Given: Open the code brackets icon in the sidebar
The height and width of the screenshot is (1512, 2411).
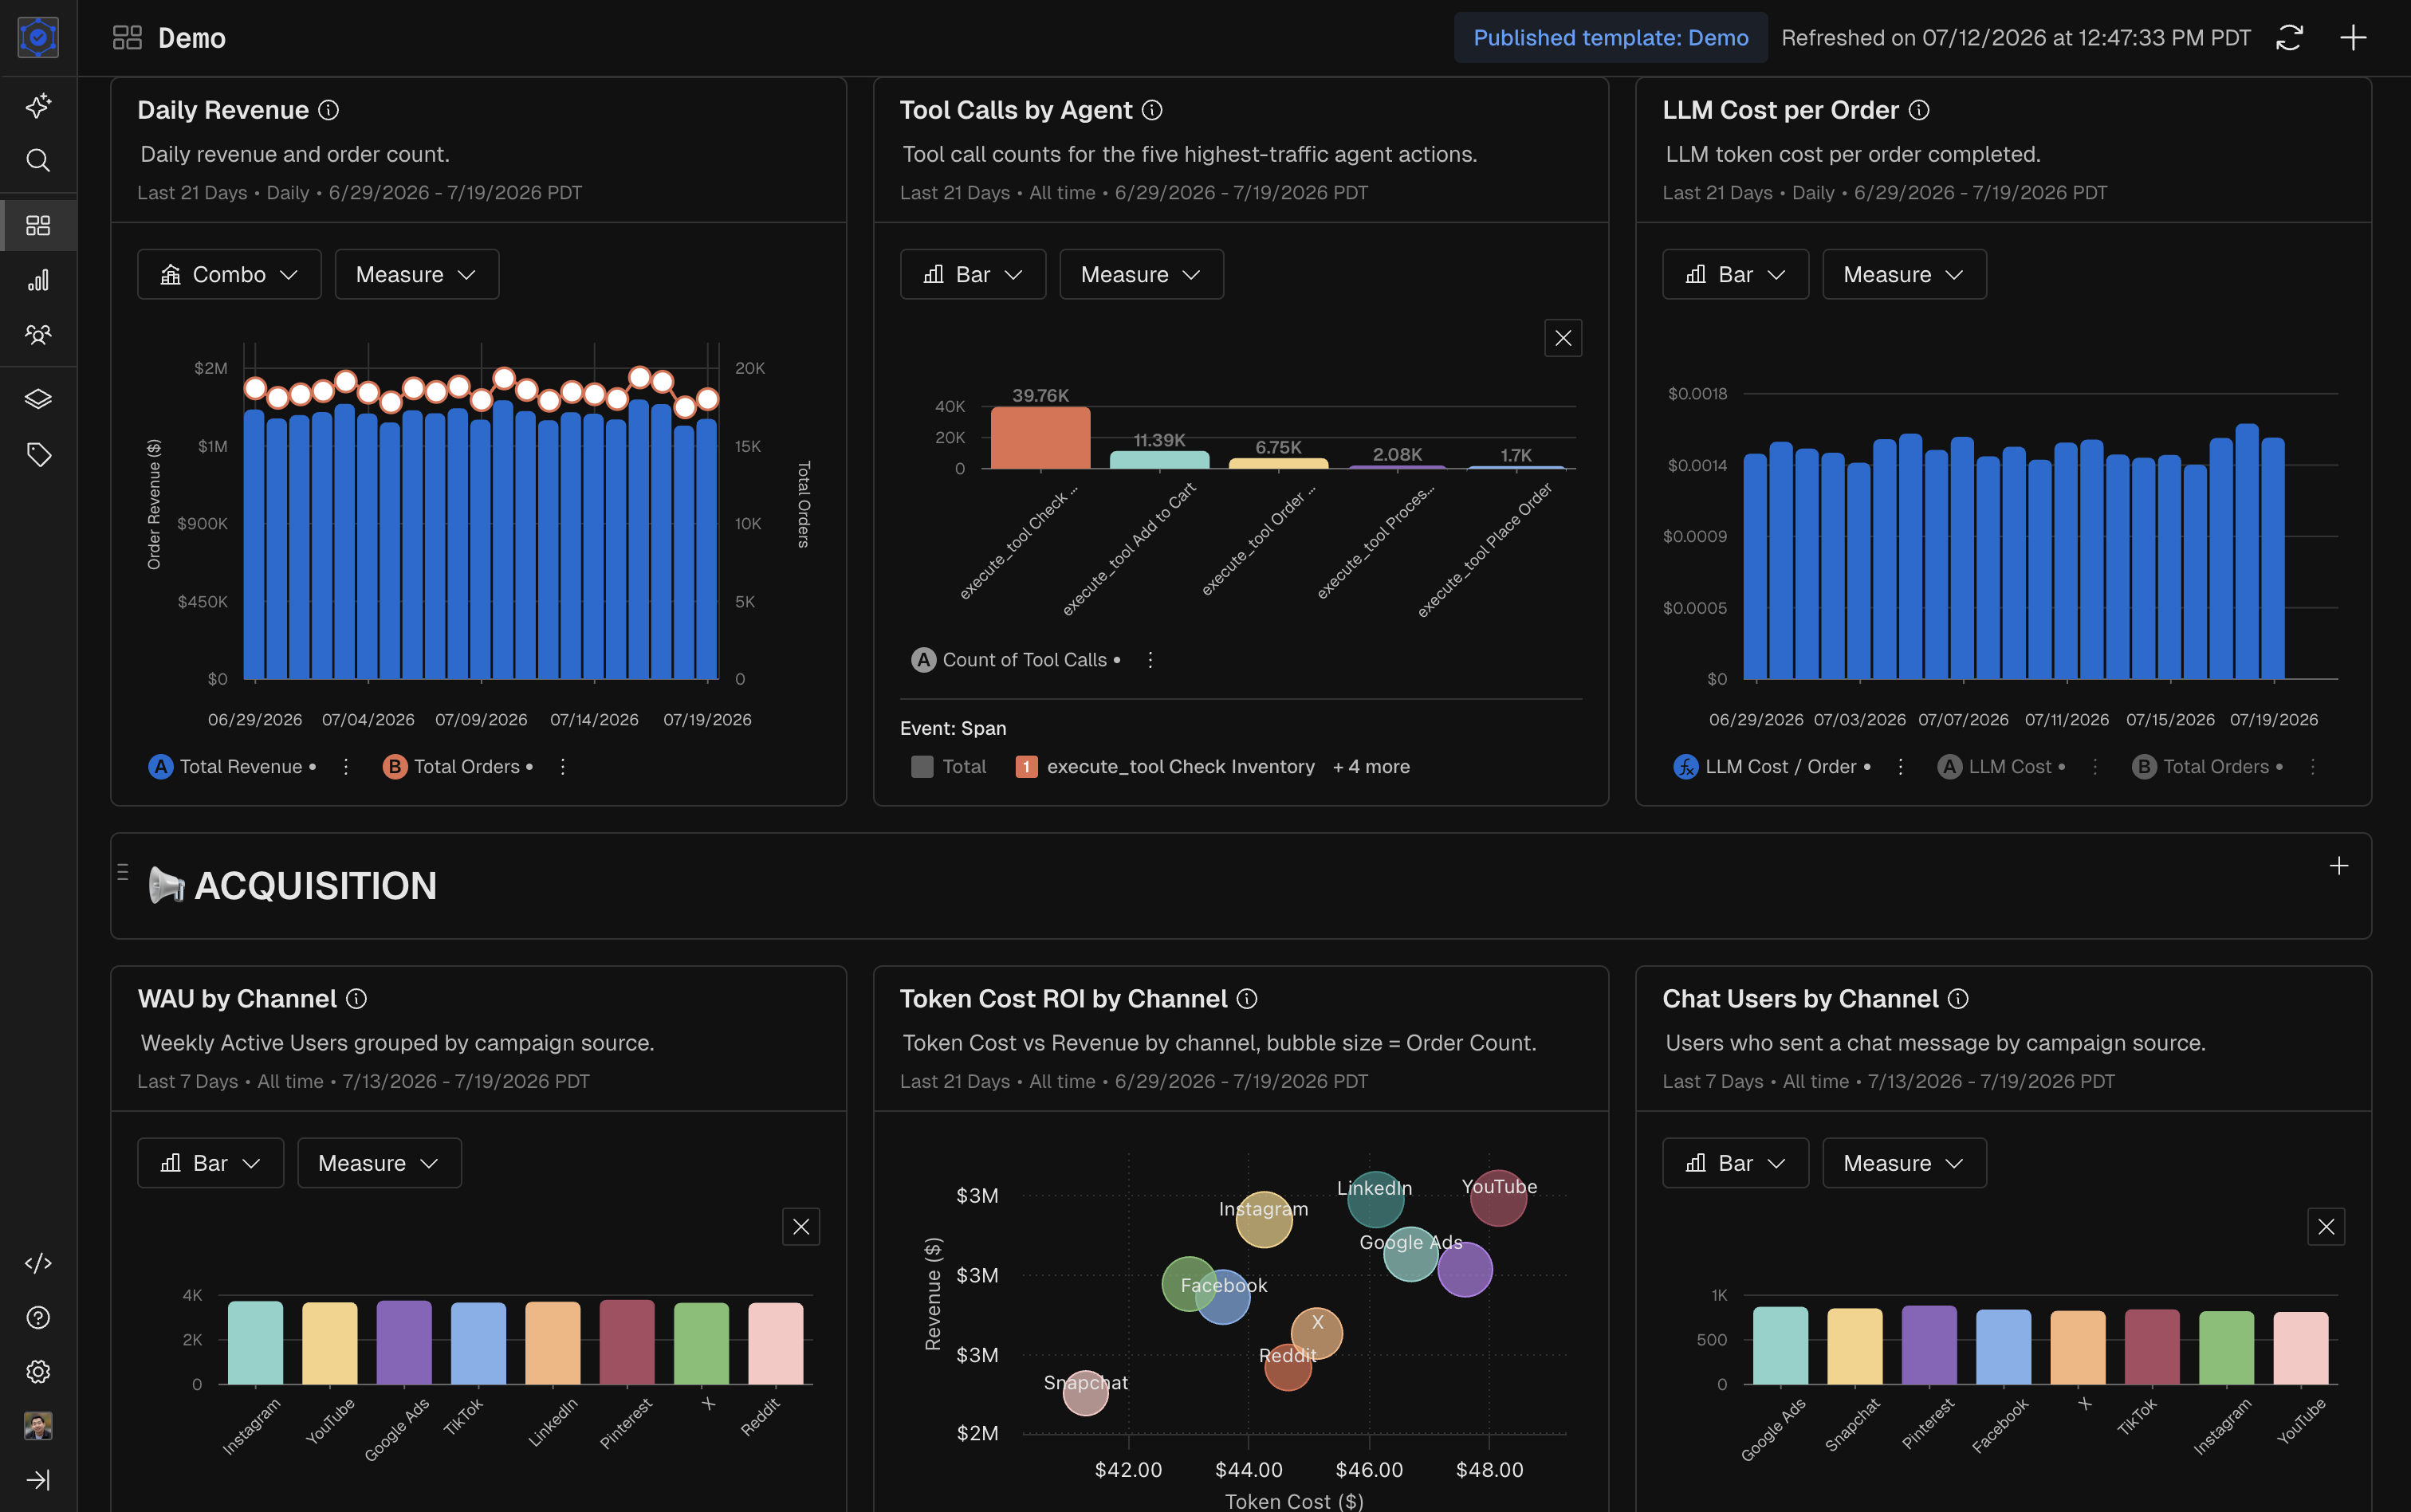Looking at the screenshot, I should (38, 1263).
